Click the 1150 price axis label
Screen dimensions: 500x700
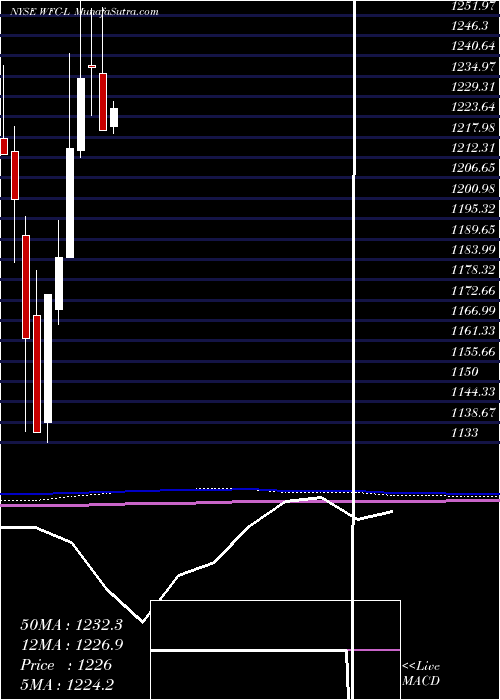(x=465, y=372)
